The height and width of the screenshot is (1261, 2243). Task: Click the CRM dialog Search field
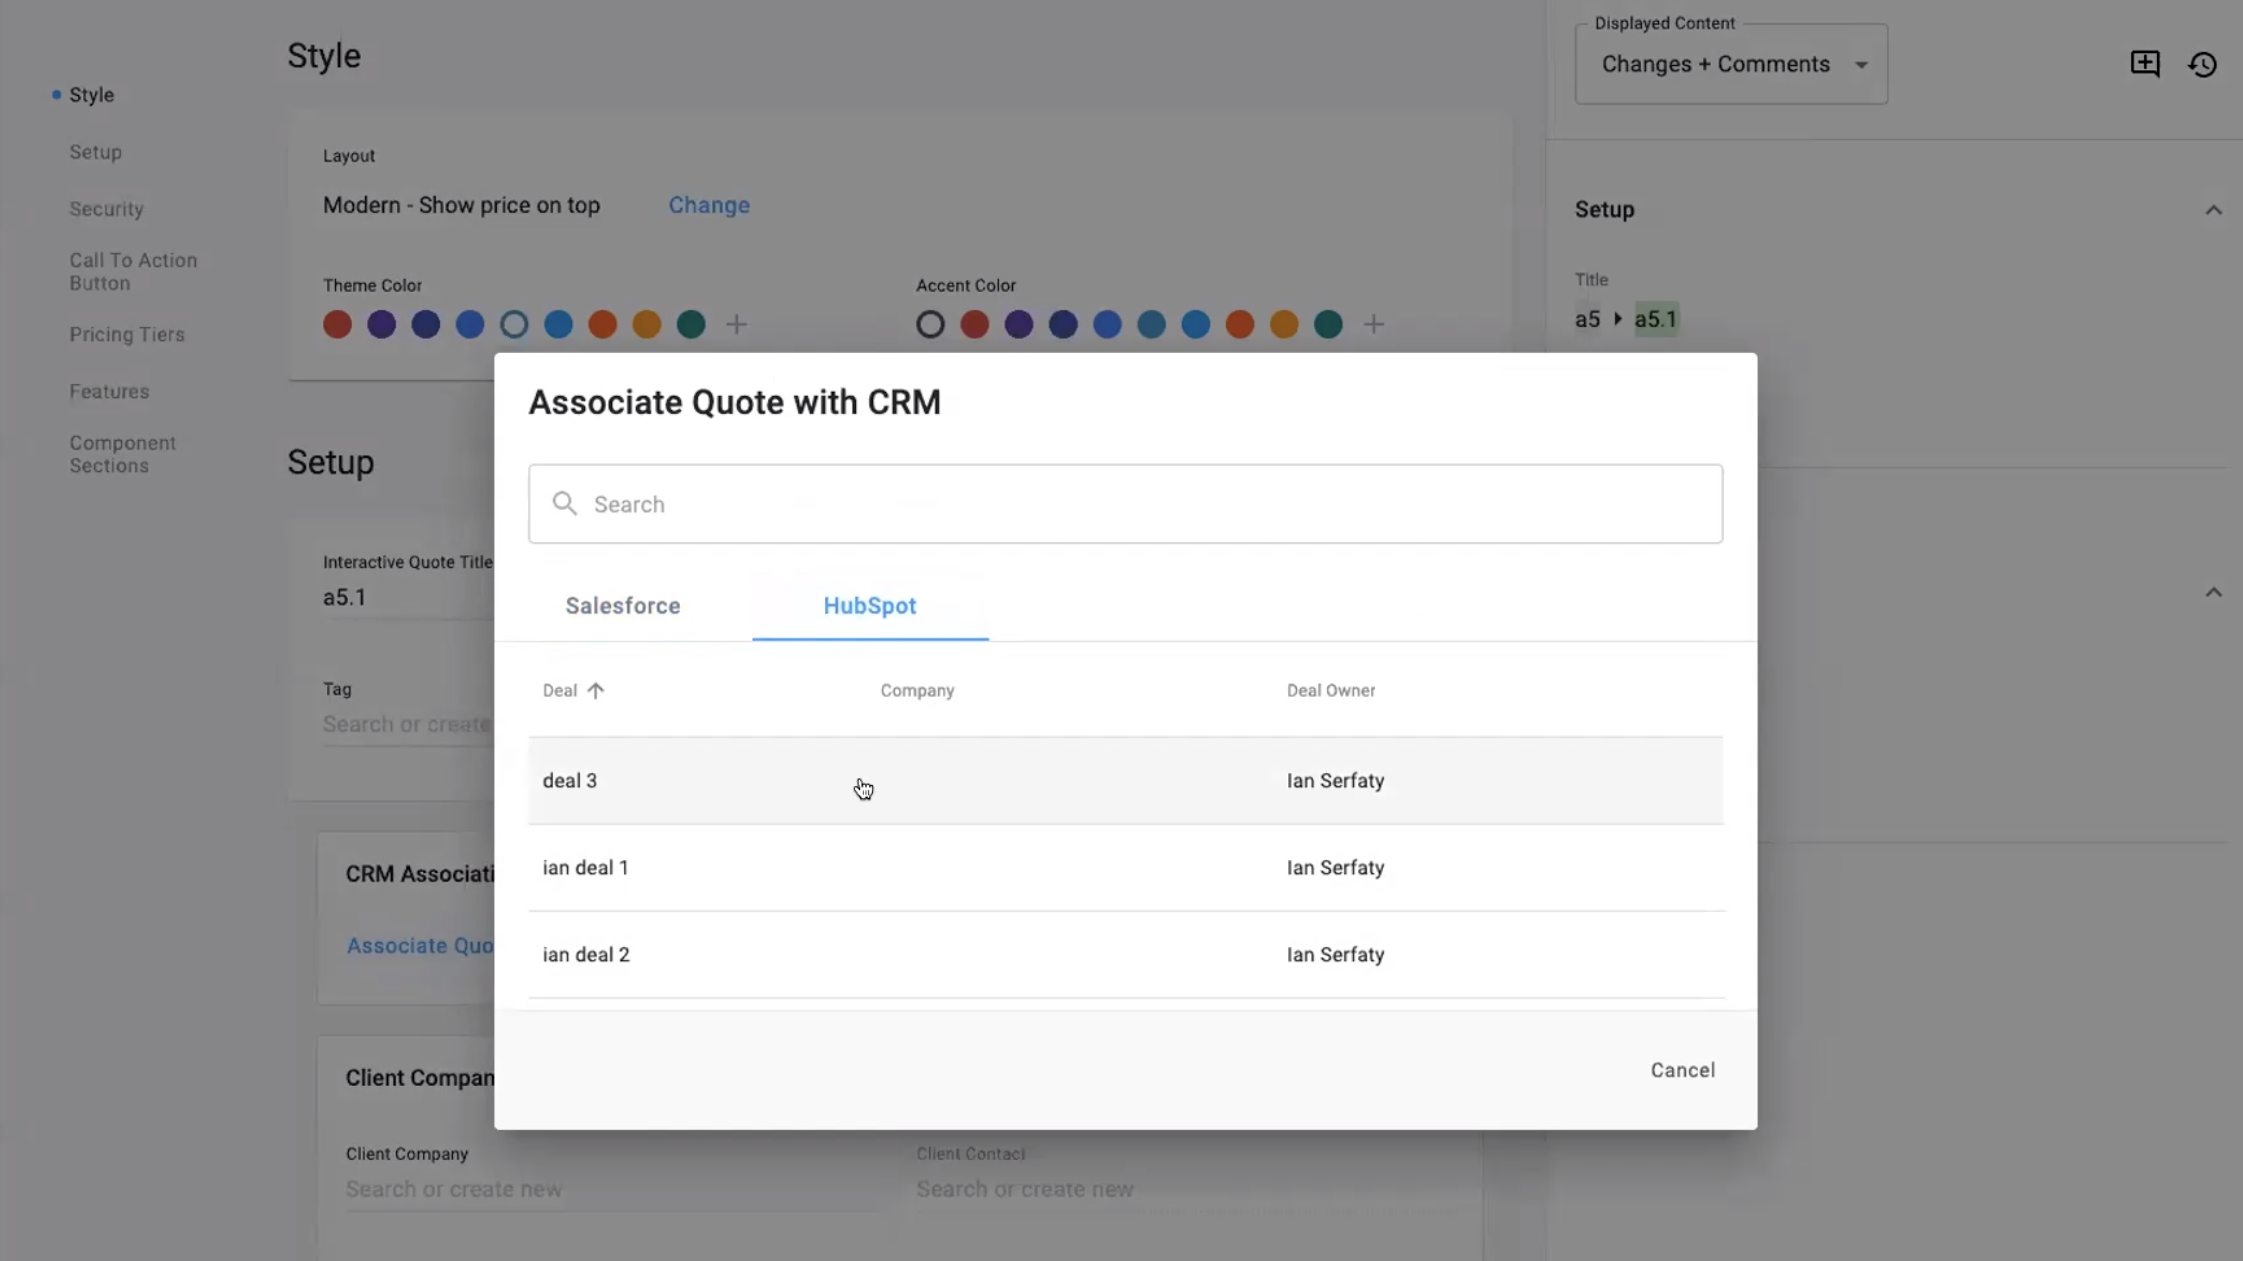[x=1125, y=504]
